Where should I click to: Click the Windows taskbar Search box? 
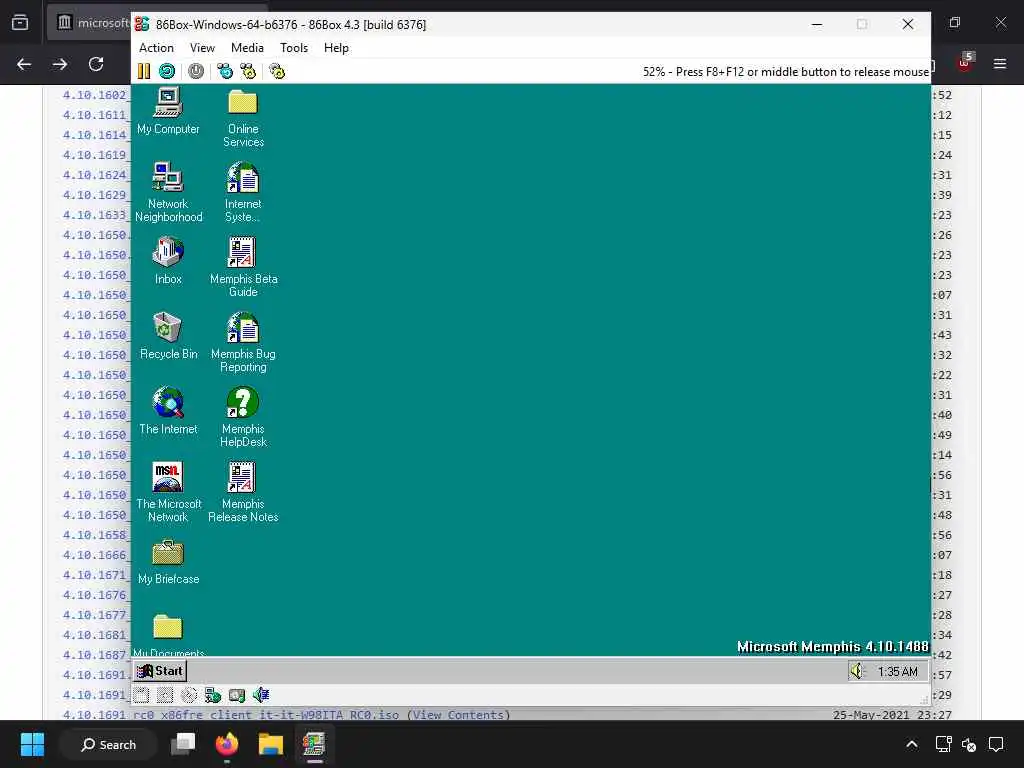108,744
